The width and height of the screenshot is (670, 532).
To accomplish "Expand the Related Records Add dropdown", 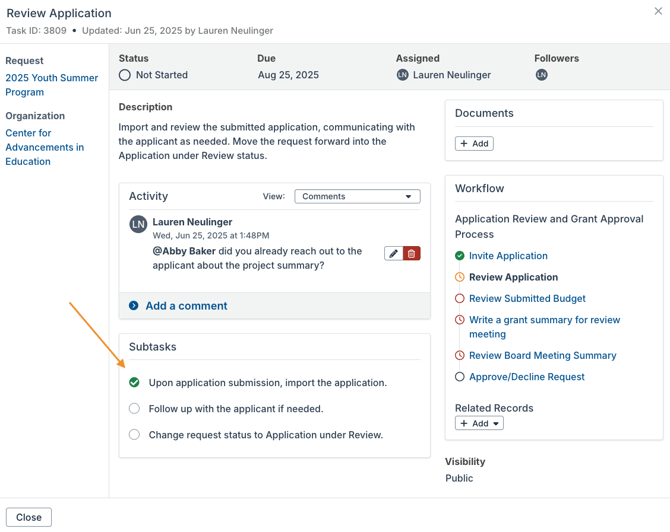I will coord(479,423).
